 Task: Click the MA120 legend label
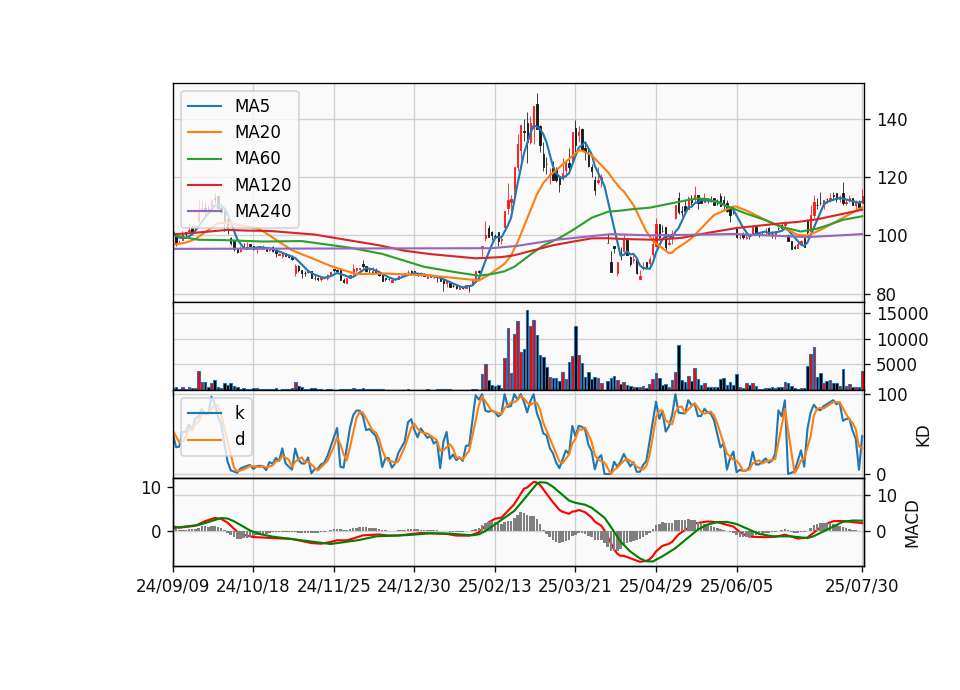(x=263, y=185)
